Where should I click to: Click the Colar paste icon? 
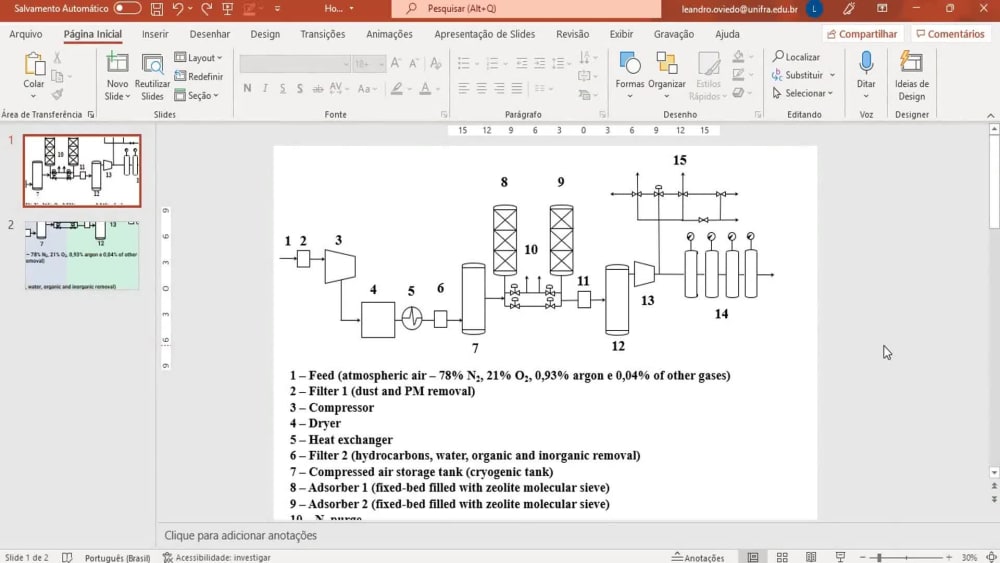pyautogui.click(x=34, y=64)
